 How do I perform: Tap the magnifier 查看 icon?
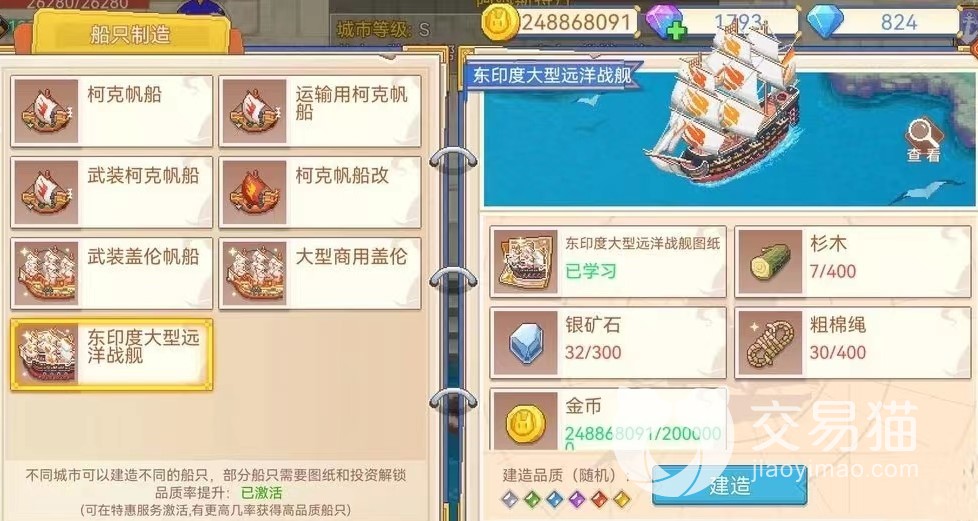pos(924,140)
